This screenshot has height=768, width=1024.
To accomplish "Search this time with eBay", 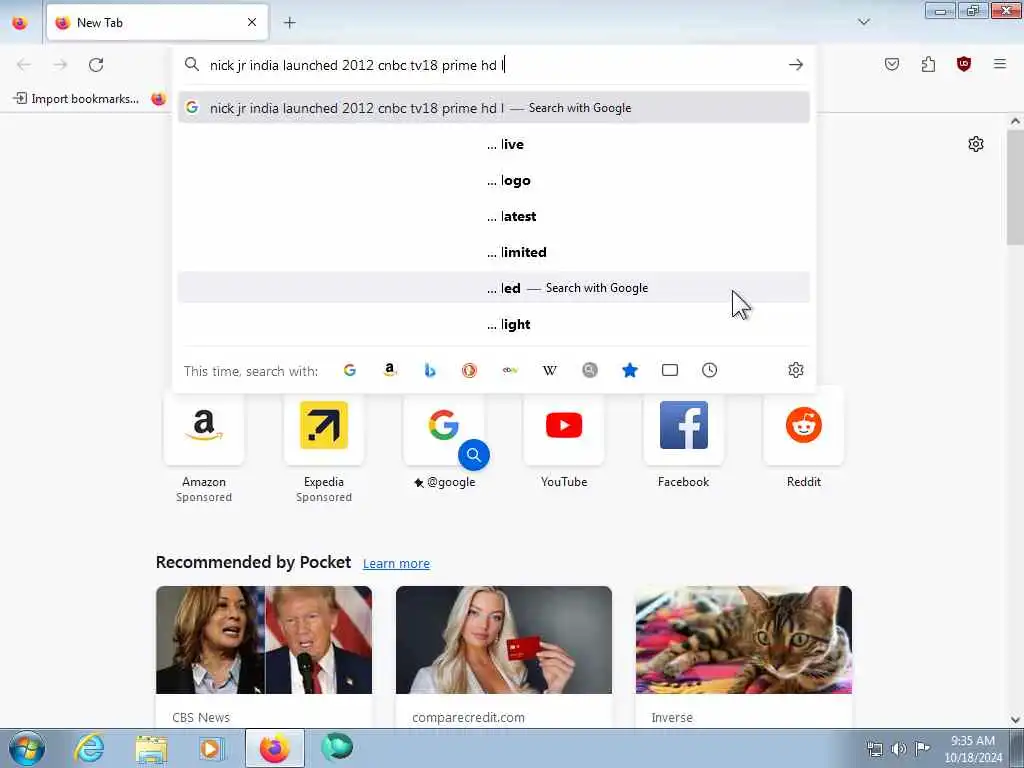I will [x=510, y=370].
